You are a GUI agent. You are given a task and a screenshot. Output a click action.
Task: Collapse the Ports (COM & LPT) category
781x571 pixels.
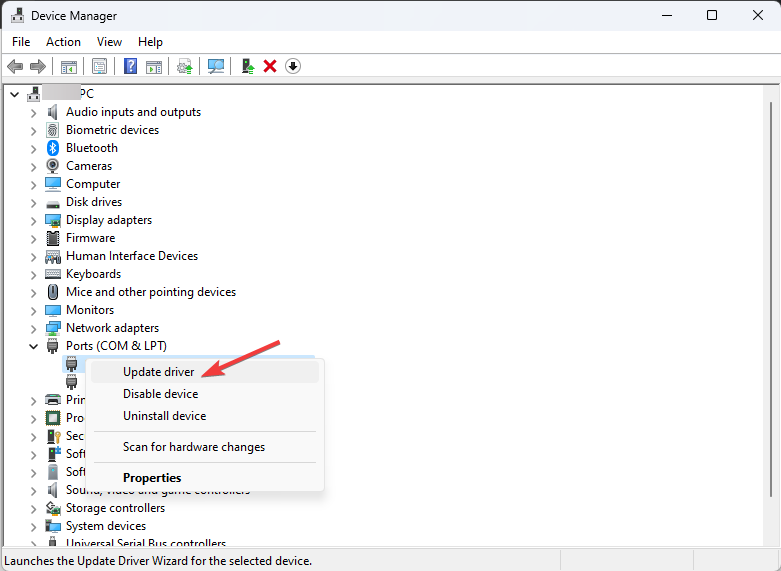pyautogui.click(x=33, y=346)
